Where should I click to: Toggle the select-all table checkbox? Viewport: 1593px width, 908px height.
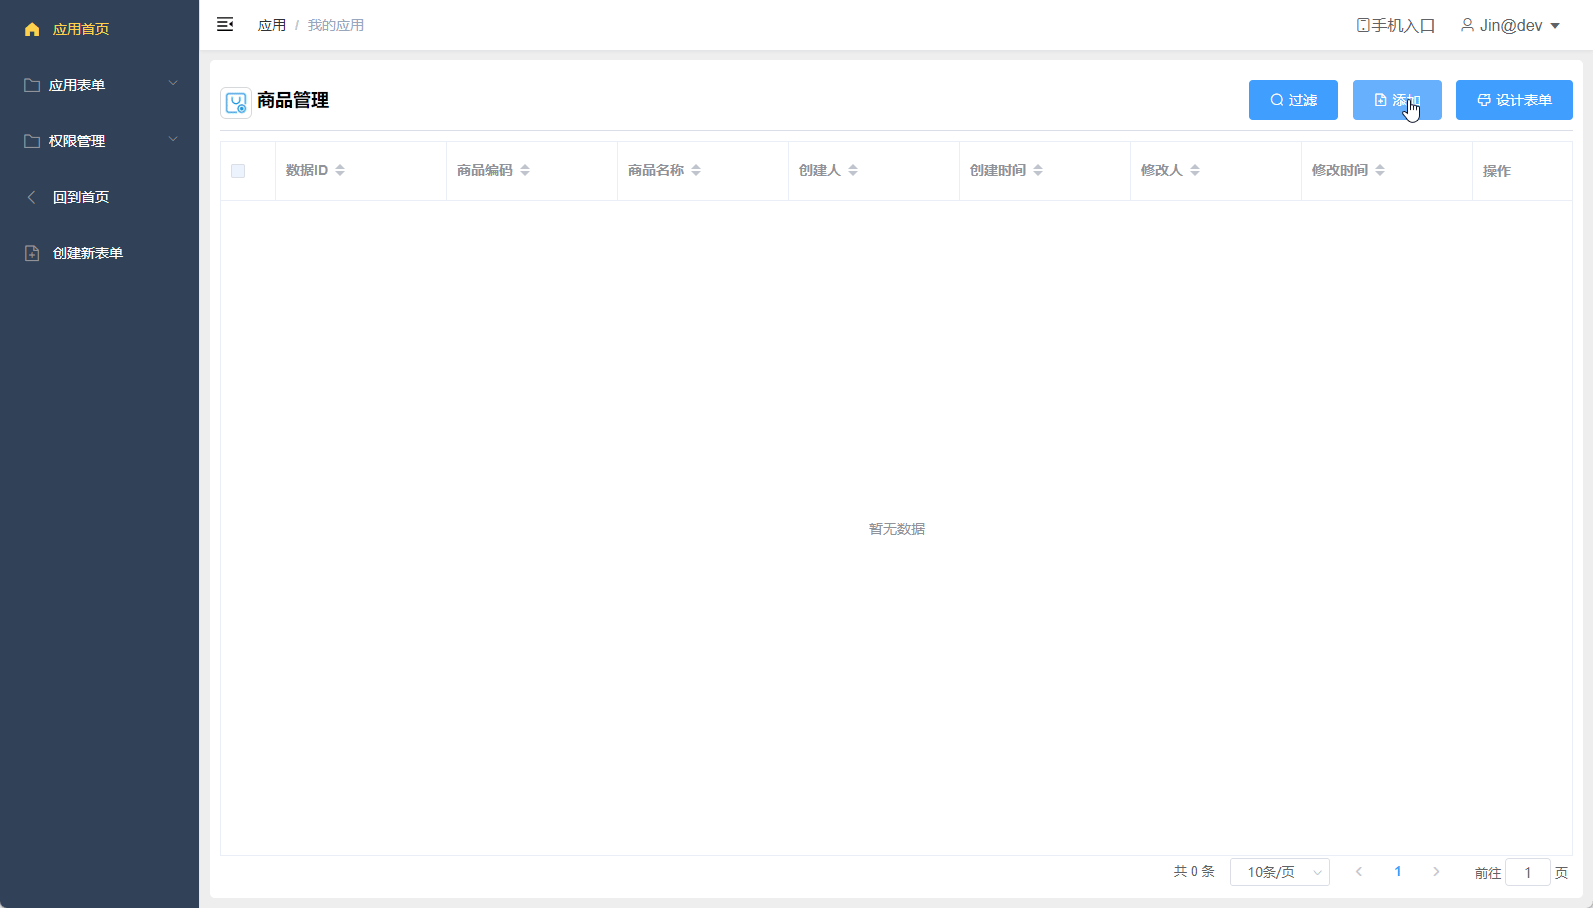tap(238, 171)
